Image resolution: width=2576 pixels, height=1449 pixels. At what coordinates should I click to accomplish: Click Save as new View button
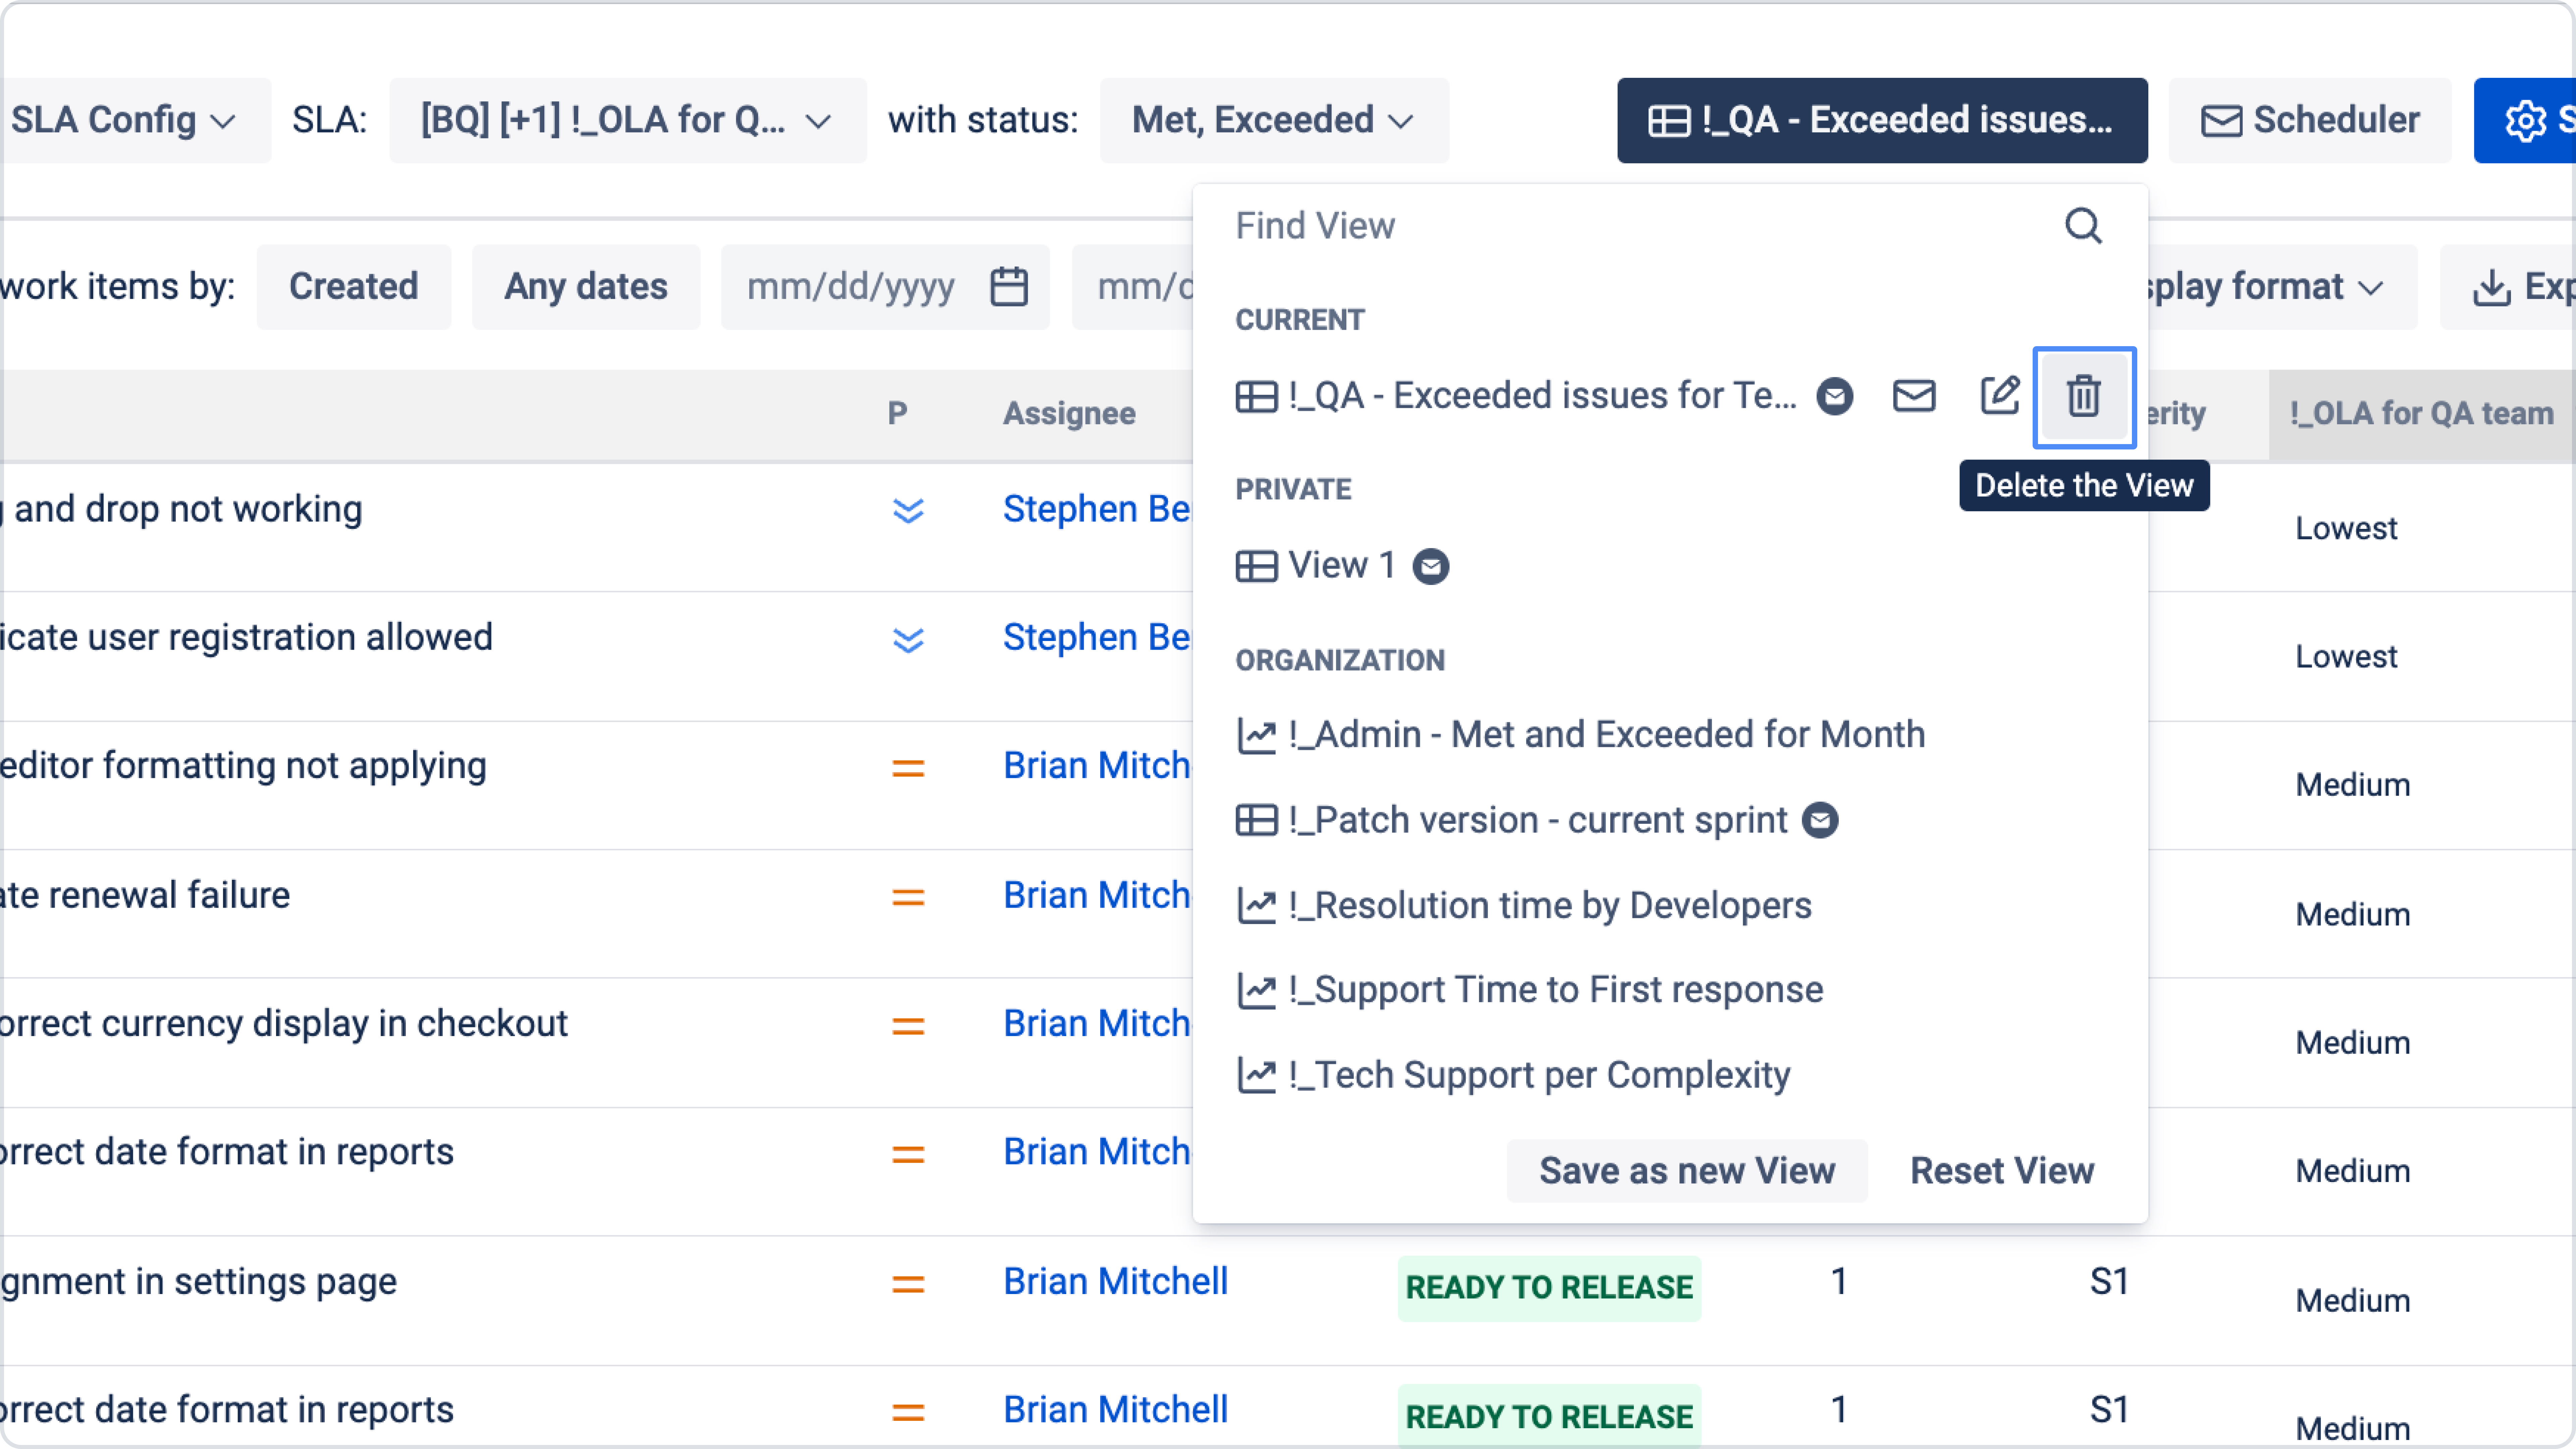pos(1687,1171)
